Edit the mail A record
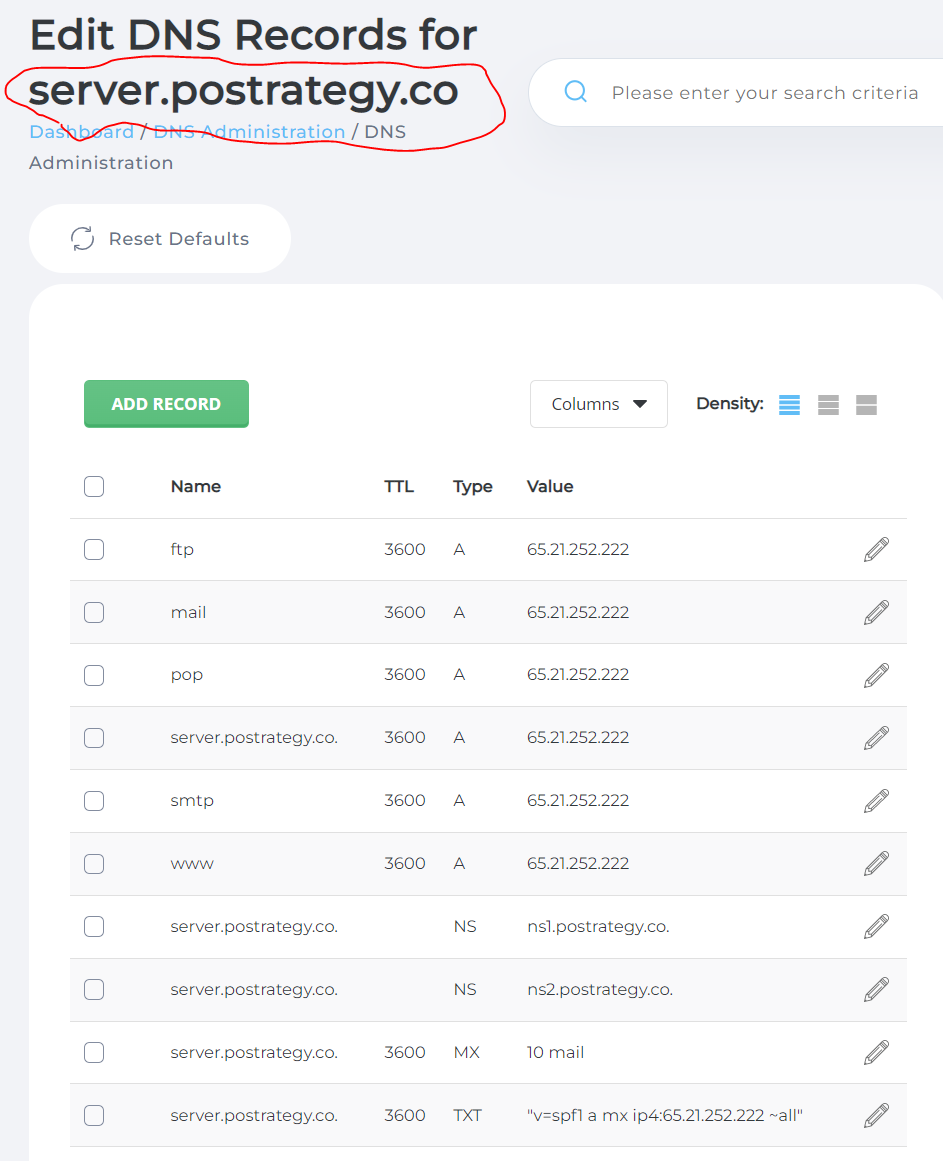Screen dimensions: 943x1161 (875, 612)
